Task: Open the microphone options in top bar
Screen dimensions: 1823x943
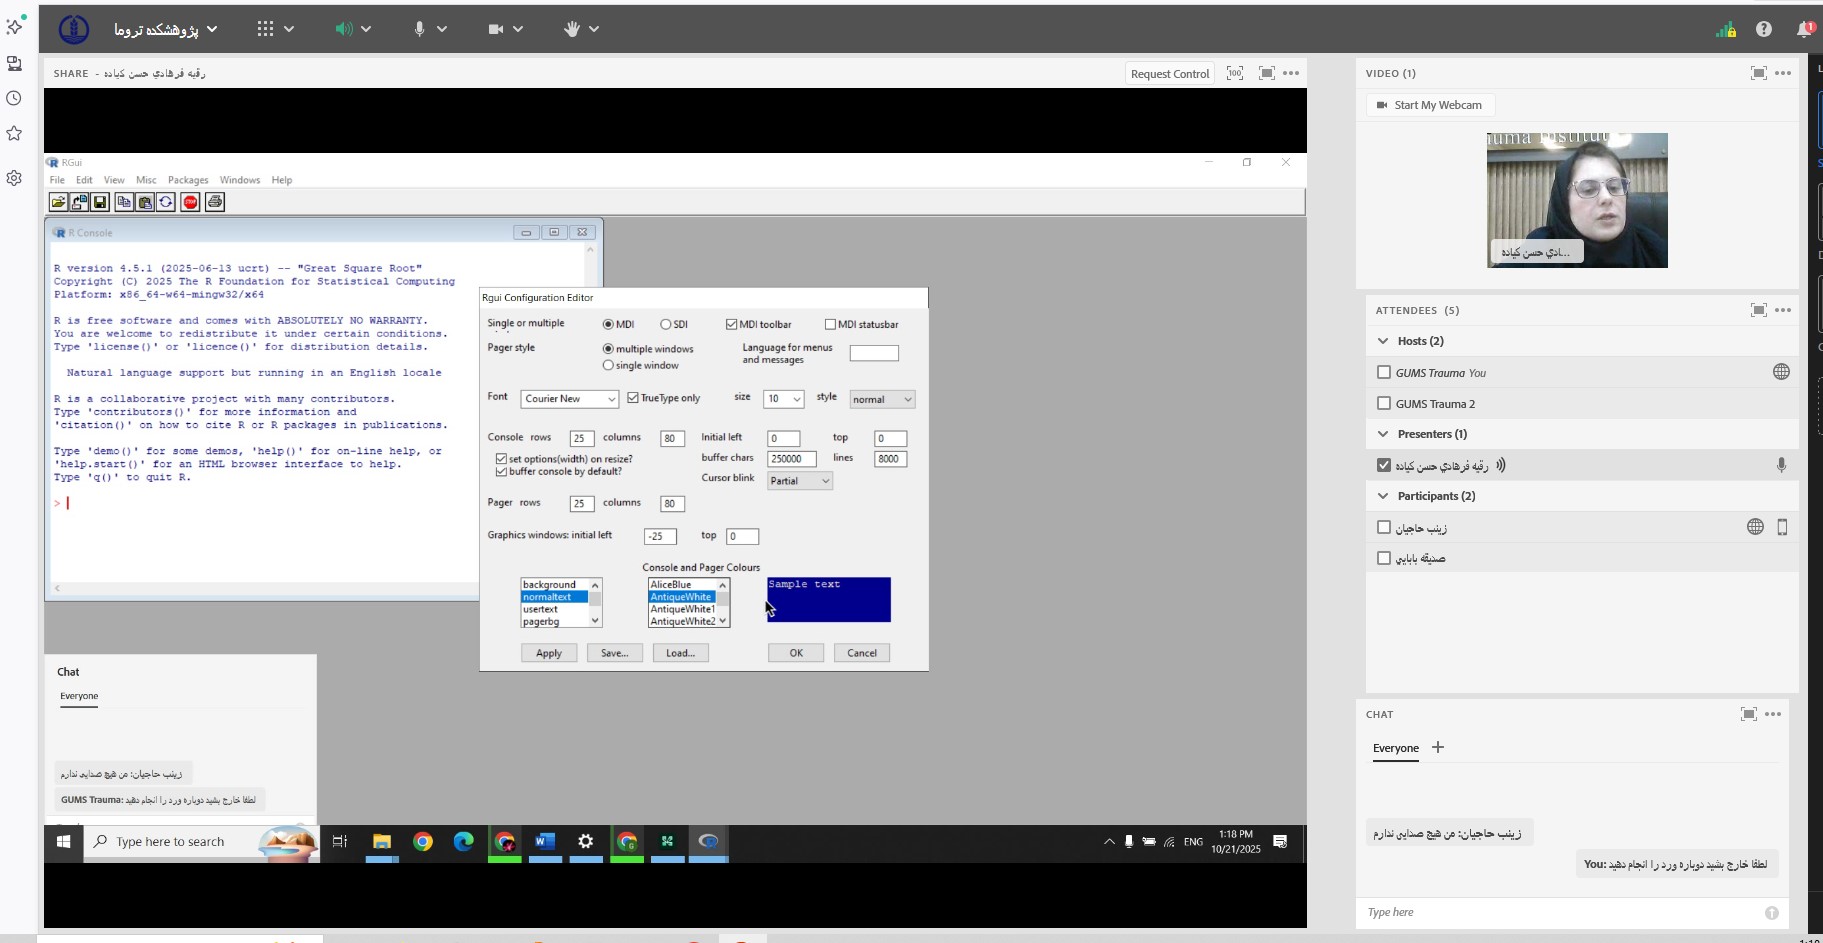Action: (442, 29)
